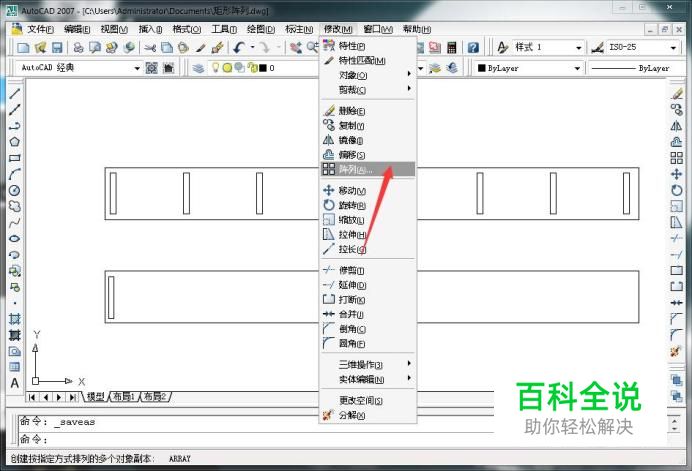This screenshot has width=692, height=471.
Task: Select the Multiline Text A tool
Action: point(15,383)
